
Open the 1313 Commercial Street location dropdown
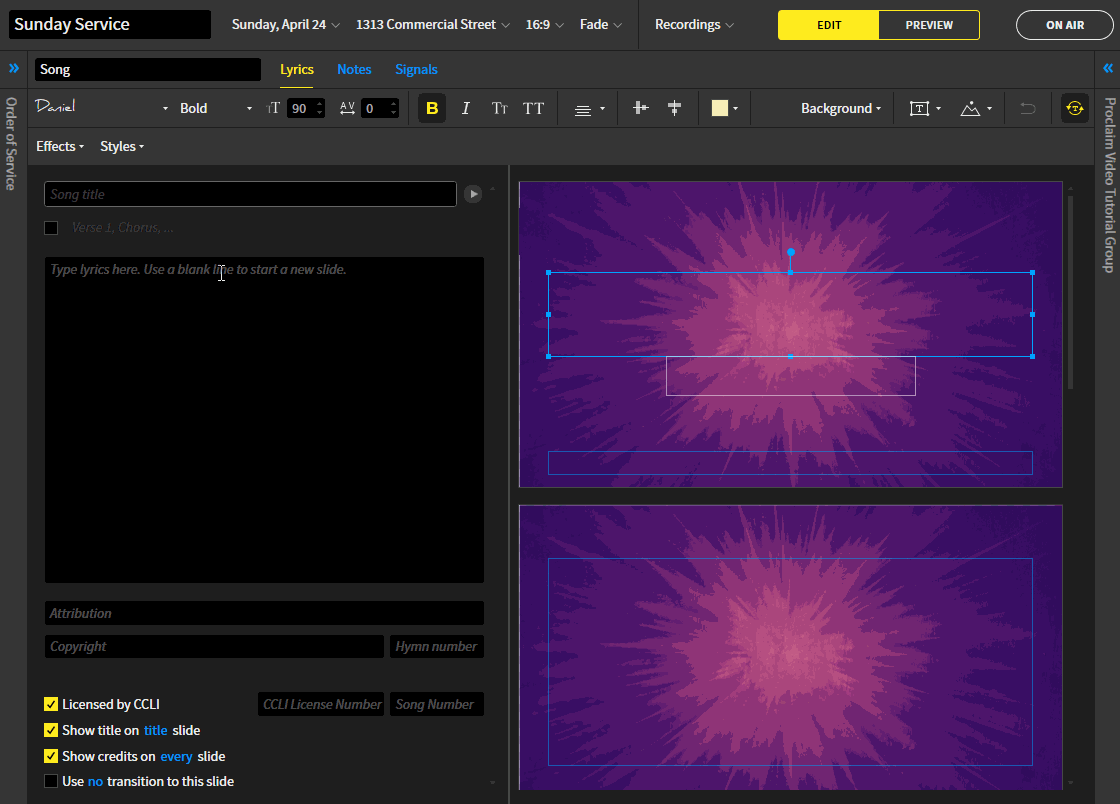coord(433,24)
